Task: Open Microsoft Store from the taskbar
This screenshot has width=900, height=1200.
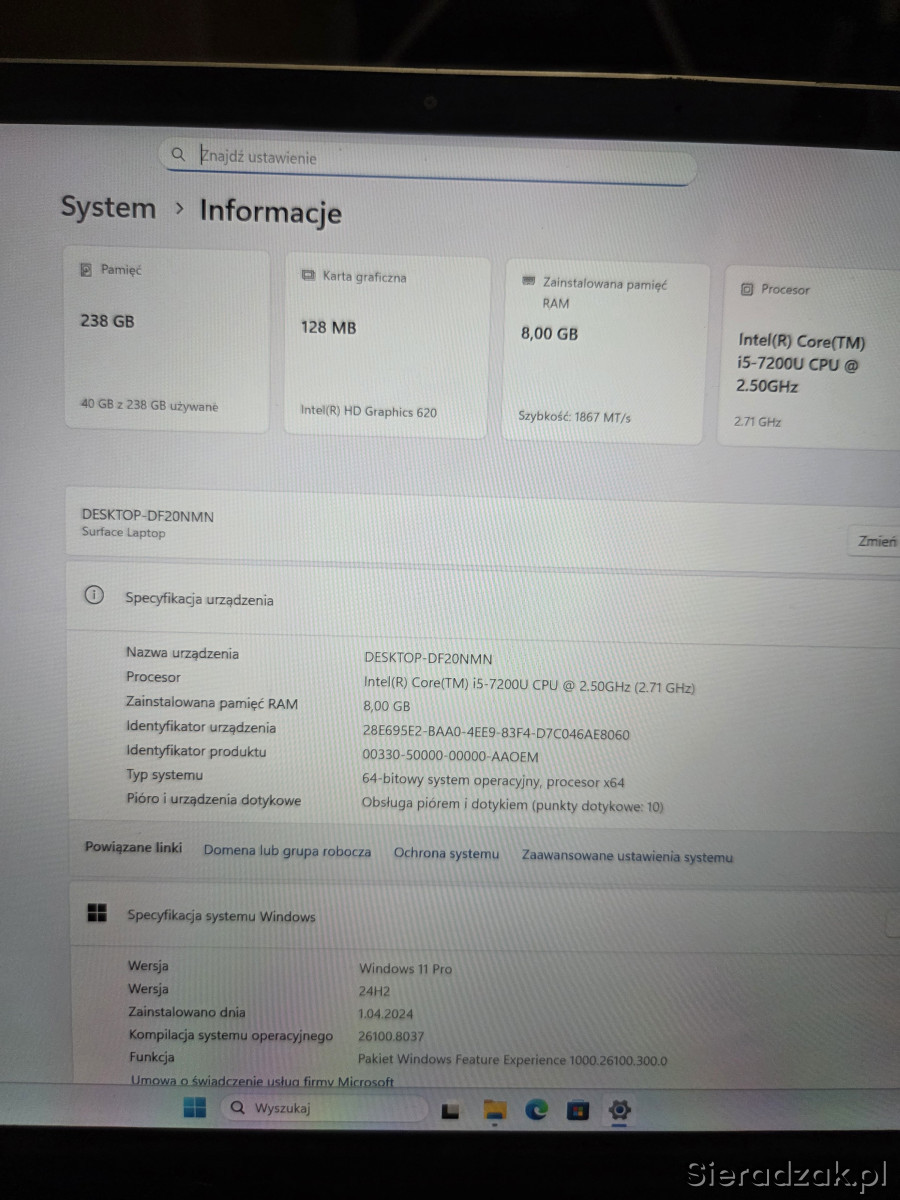Action: (x=578, y=1110)
